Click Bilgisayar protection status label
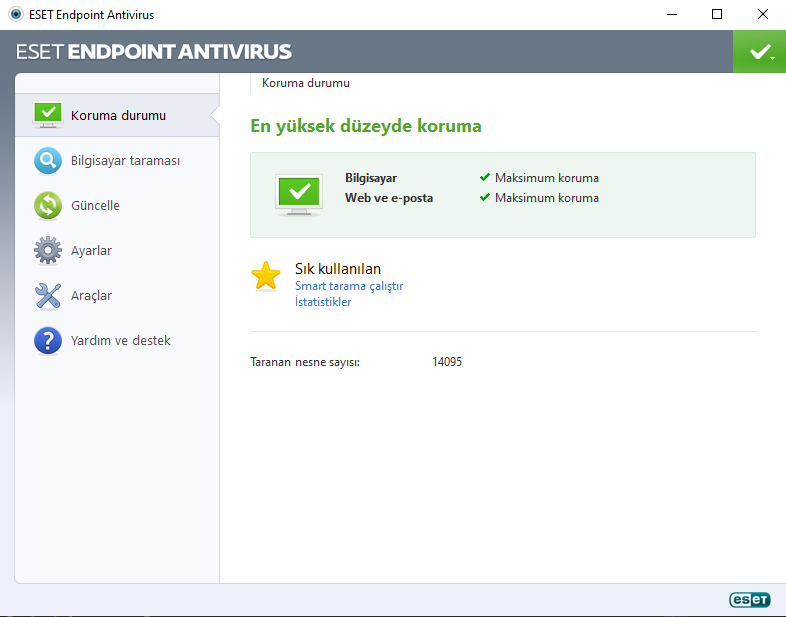Screen dimensions: 786x617 point(371,178)
